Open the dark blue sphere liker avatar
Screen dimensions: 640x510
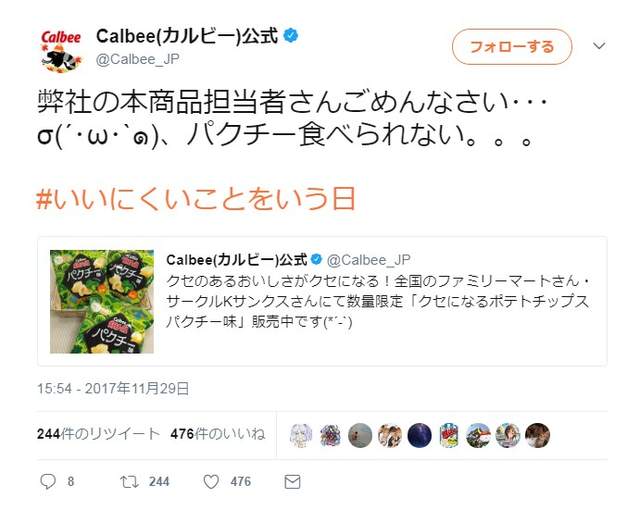coord(419,435)
